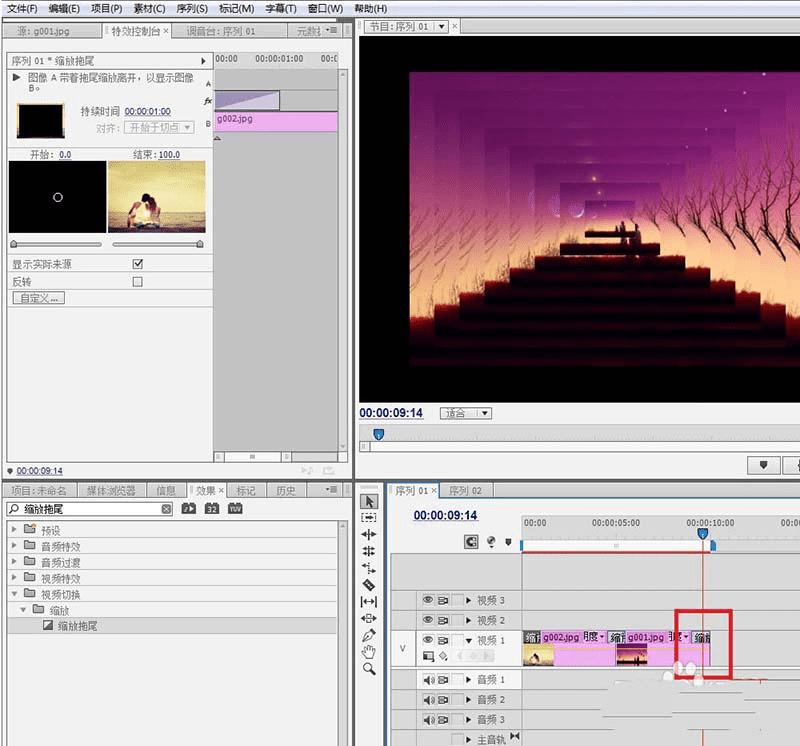Choose the Pen tool

[x=369, y=635]
